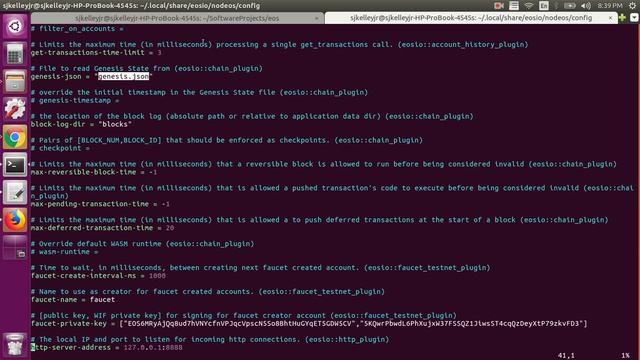Click the 'local IP and port to listen' comment
Viewport: 640px width, 360px height.
coord(210,340)
